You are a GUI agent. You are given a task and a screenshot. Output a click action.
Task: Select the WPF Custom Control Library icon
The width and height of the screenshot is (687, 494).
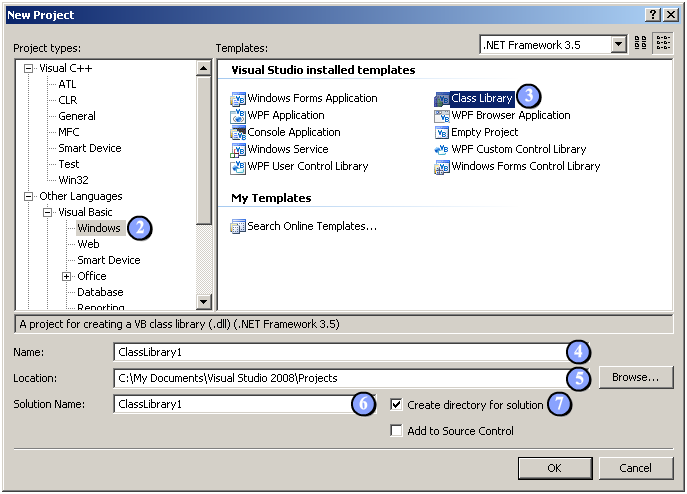(442, 150)
